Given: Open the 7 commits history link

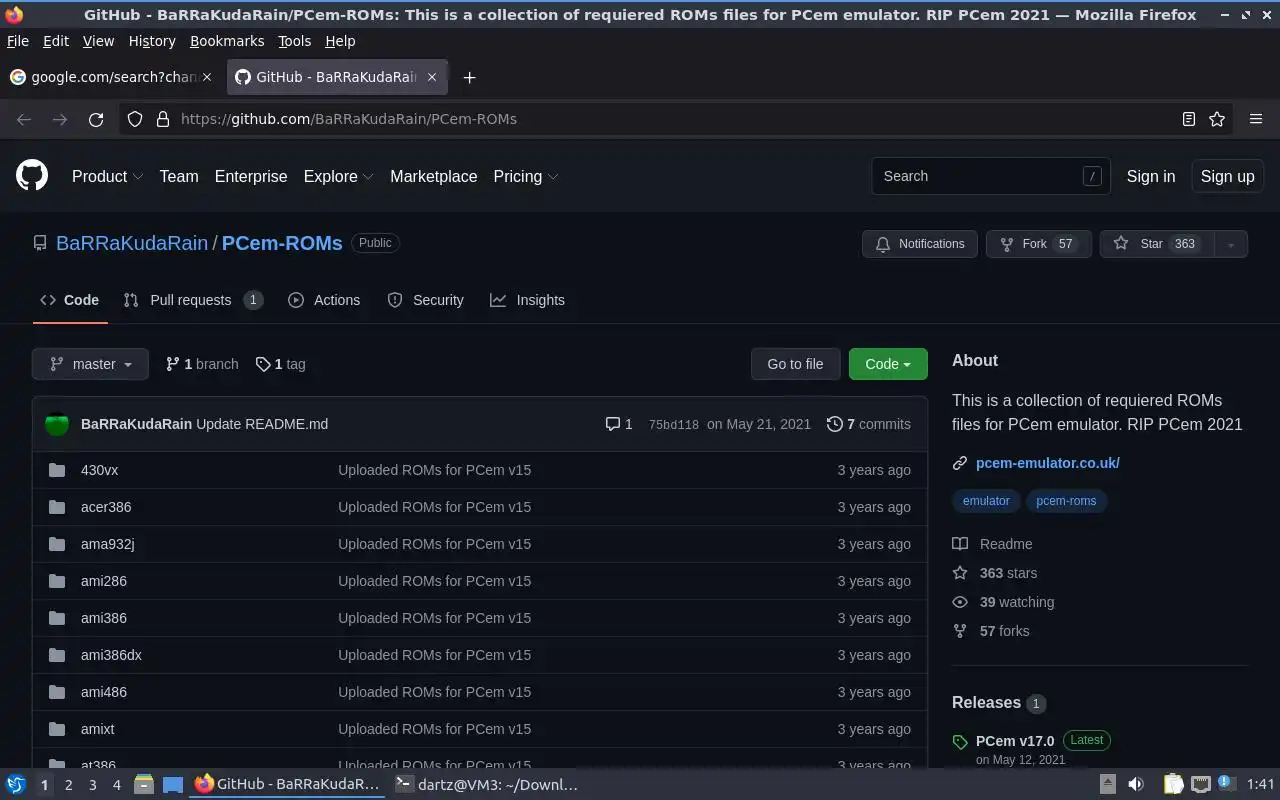Looking at the screenshot, I should point(869,424).
